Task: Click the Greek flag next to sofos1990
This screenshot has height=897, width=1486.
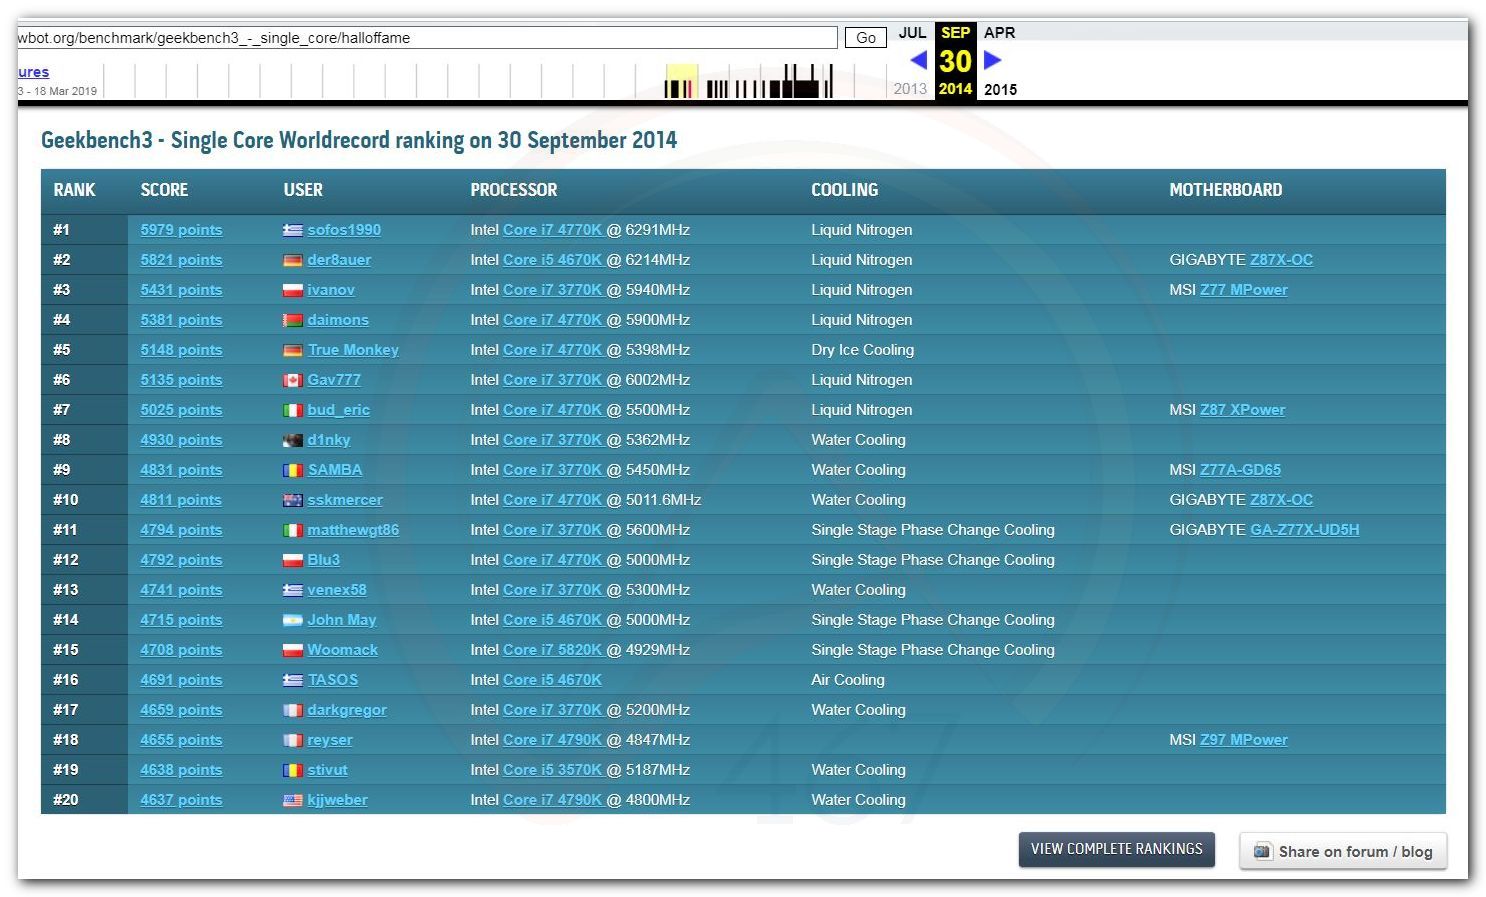Action: (292, 230)
